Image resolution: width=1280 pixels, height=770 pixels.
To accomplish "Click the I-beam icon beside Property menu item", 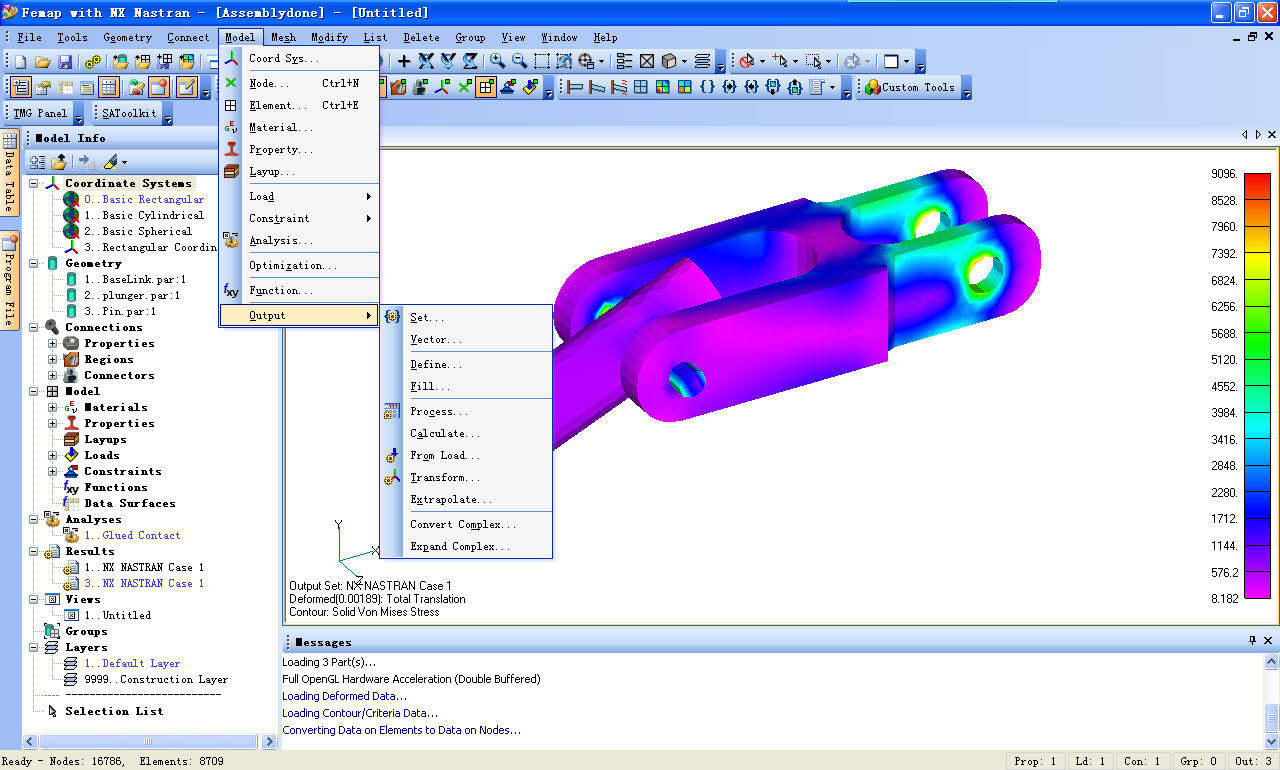I will [231, 149].
